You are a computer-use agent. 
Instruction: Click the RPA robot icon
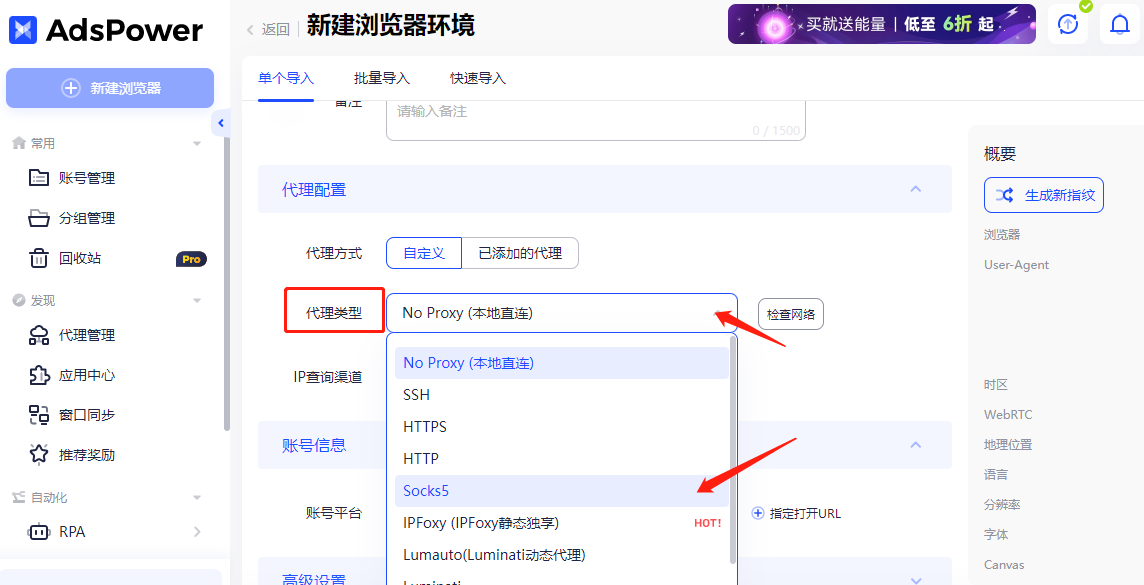tap(39, 532)
